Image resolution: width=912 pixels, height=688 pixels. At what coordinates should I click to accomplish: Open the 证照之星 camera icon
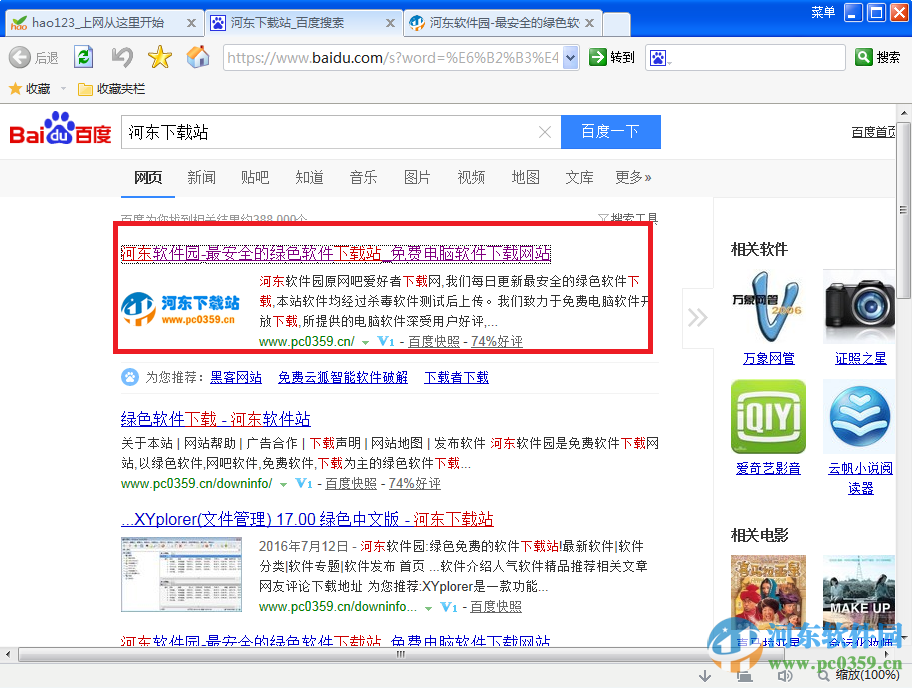[860, 307]
